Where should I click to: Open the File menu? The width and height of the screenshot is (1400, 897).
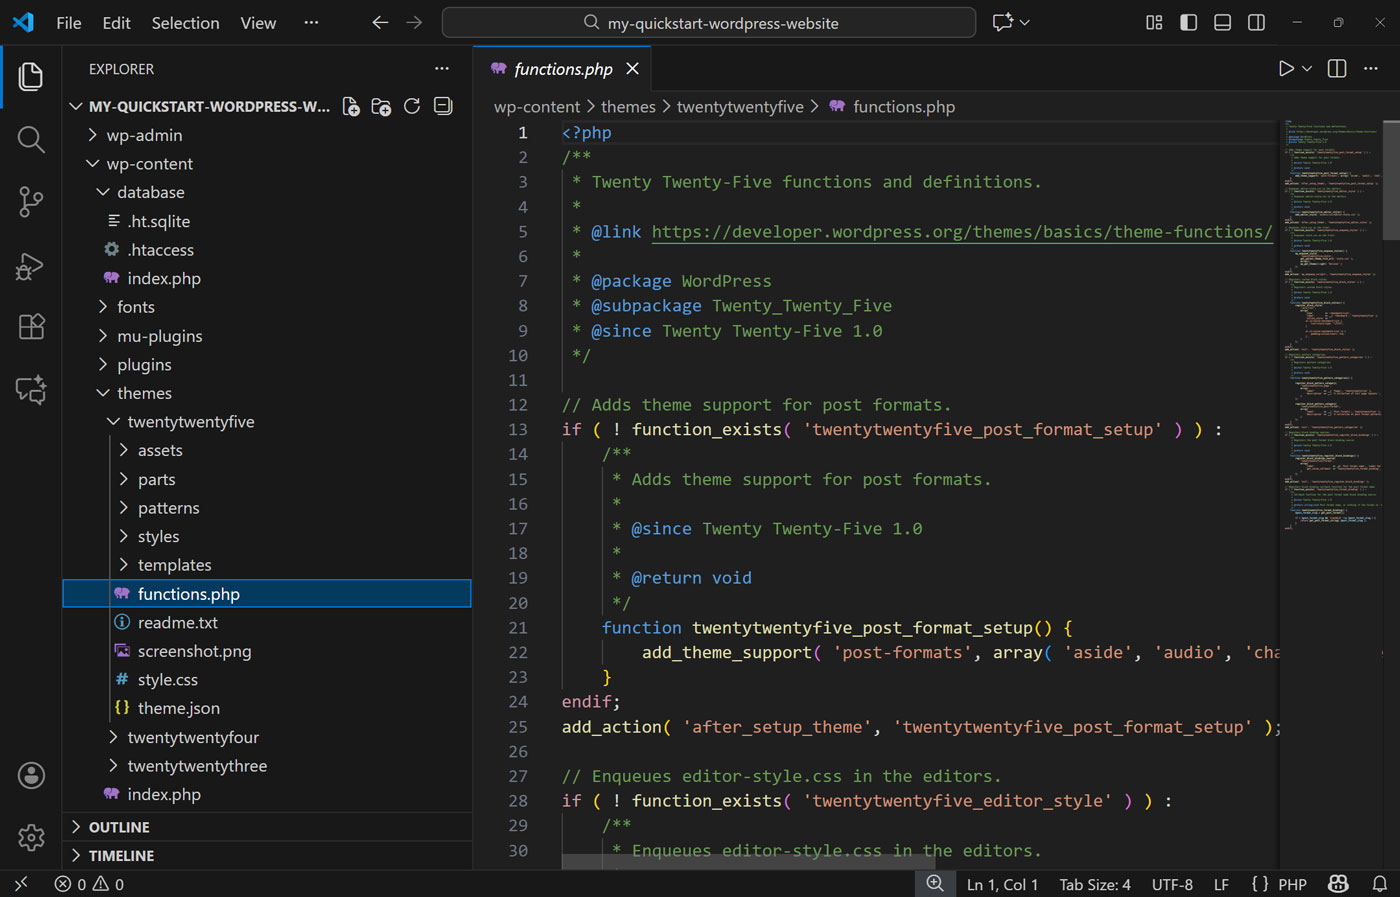tap(68, 22)
